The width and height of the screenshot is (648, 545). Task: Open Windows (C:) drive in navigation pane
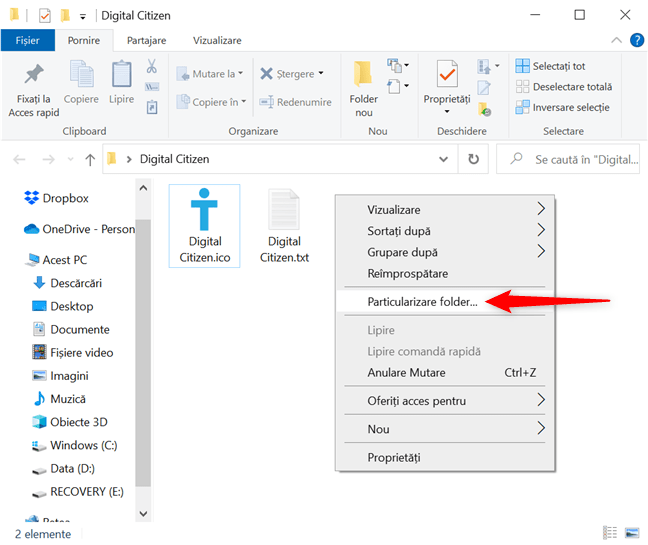point(75,445)
